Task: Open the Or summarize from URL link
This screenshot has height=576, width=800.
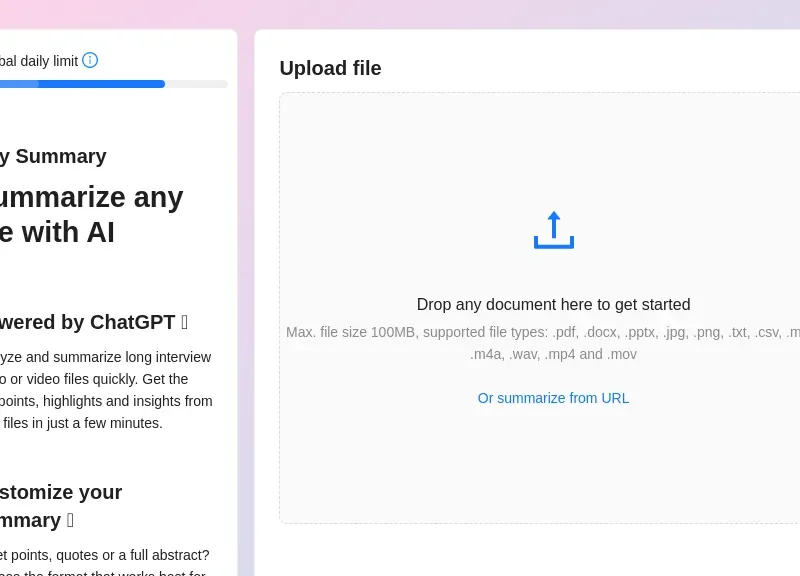Action: pyautogui.click(x=553, y=398)
